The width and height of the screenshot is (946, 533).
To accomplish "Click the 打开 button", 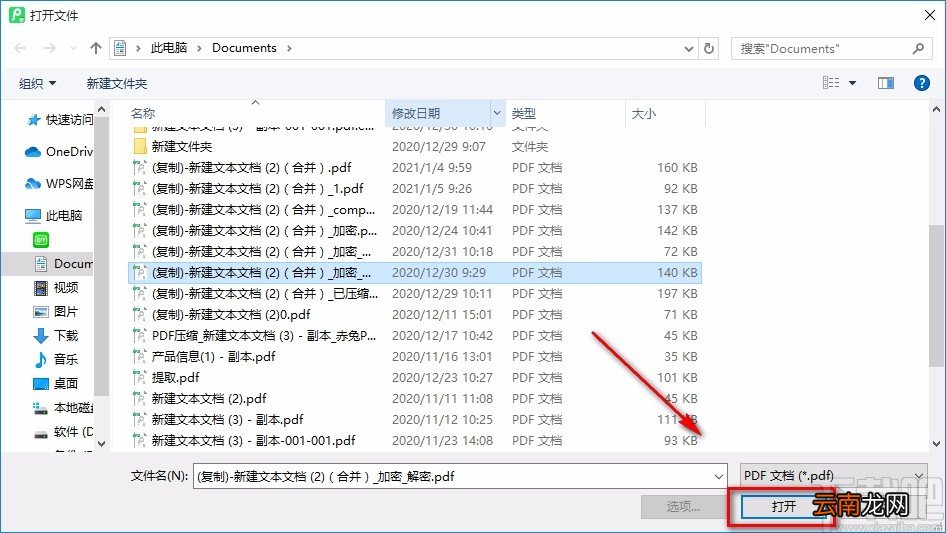I will (783, 506).
